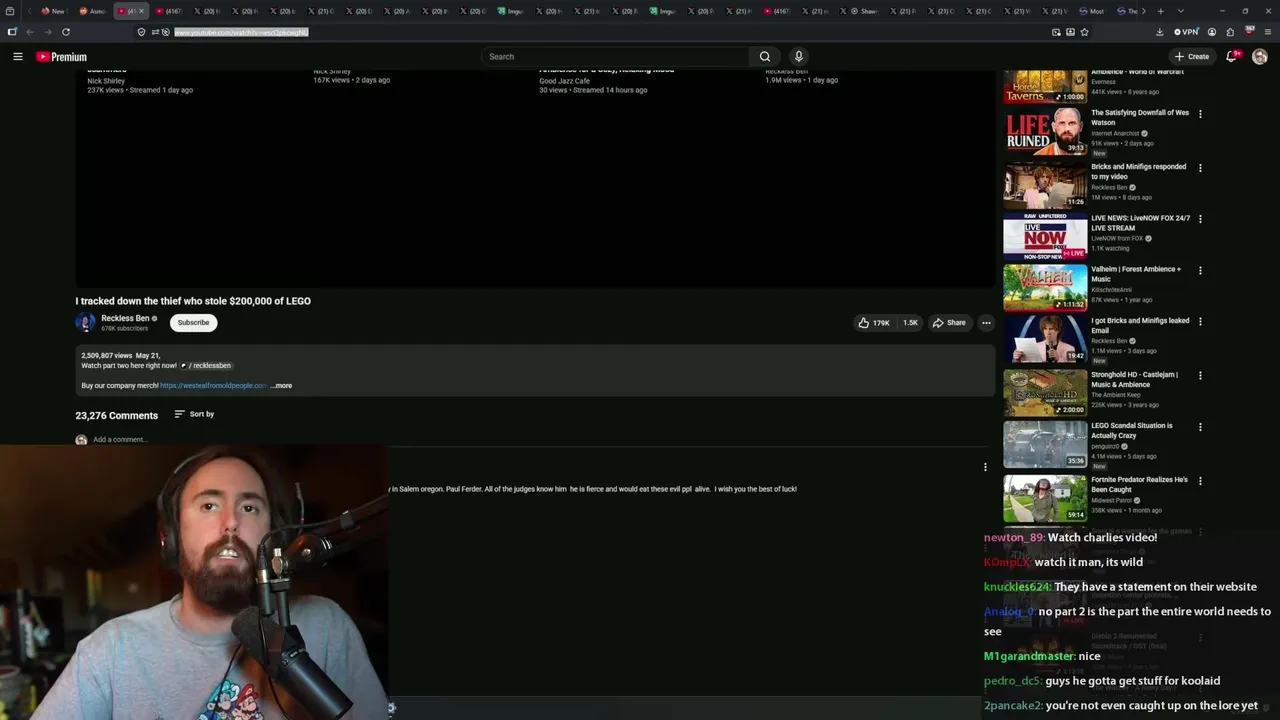The width and height of the screenshot is (1280, 720).
Task: Open the Sort by comments dropdown
Action: 194,414
